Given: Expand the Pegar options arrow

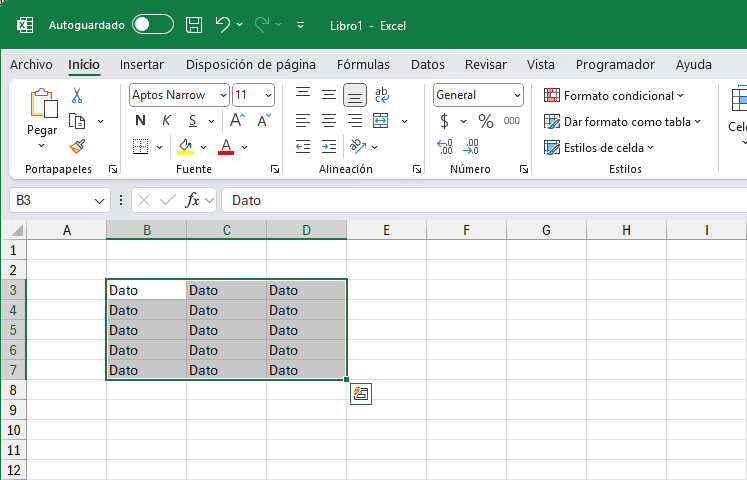Looking at the screenshot, I should [41, 145].
